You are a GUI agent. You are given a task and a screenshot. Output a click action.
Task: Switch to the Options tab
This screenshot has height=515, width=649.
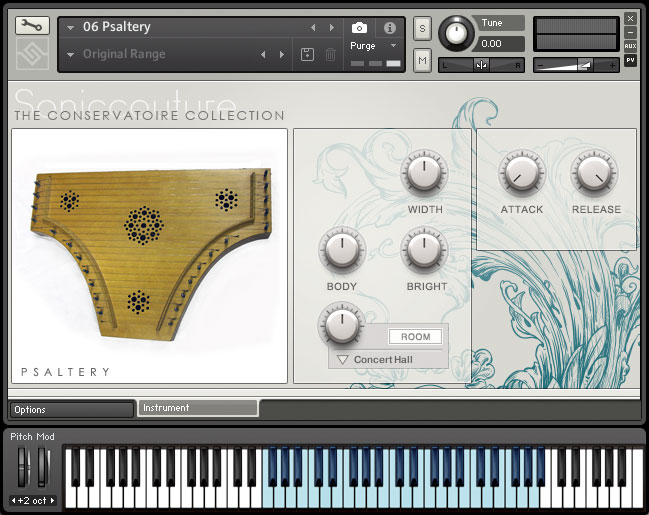(72, 409)
